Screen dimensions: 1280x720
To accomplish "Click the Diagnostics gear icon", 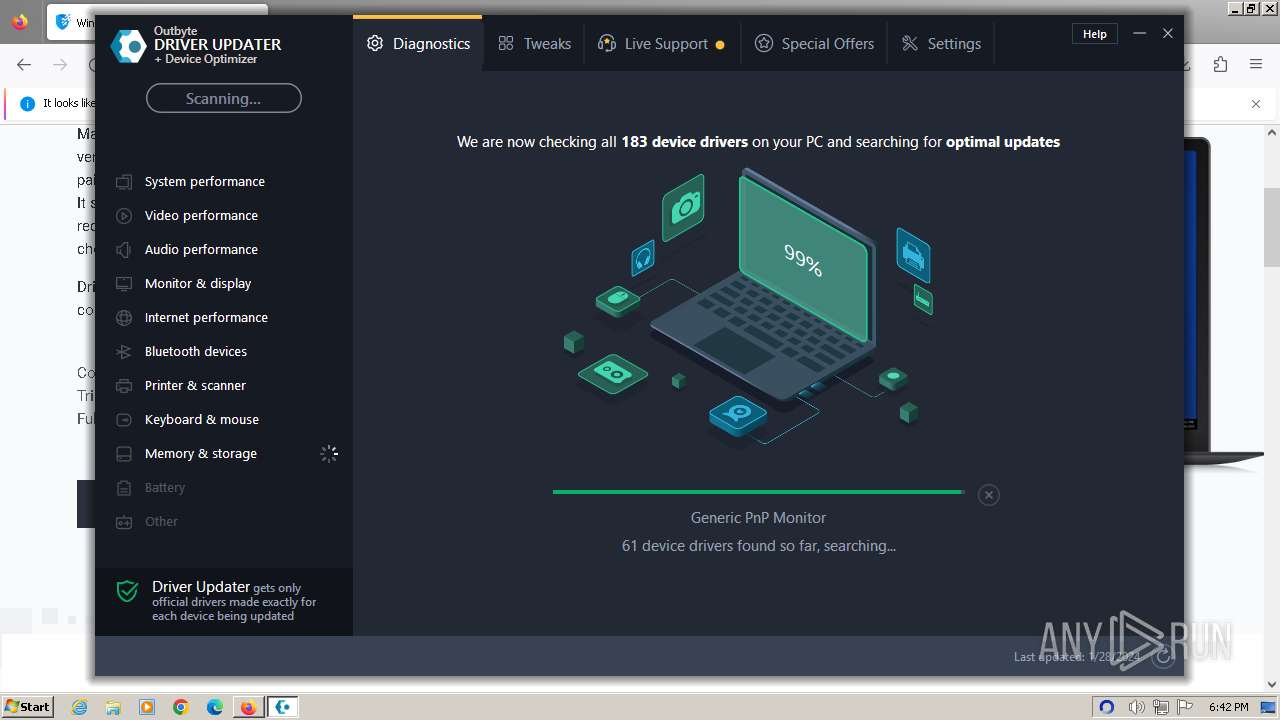I will [x=375, y=44].
